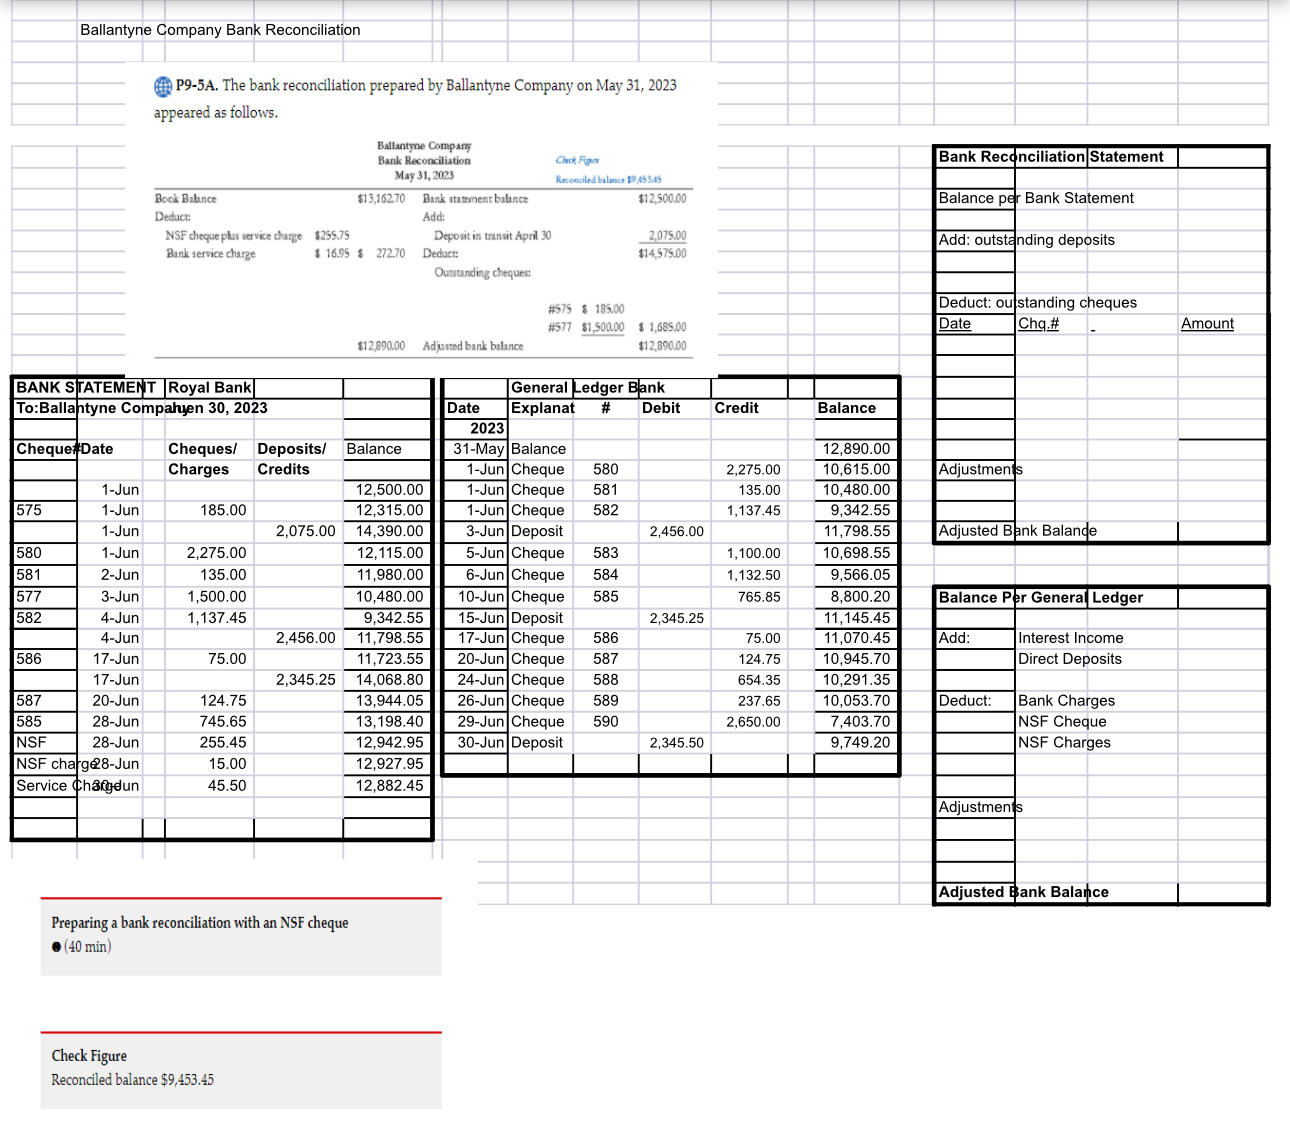Select the 'General Ledger Bank' header
The height and width of the screenshot is (1134, 1290).
(588, 387)
